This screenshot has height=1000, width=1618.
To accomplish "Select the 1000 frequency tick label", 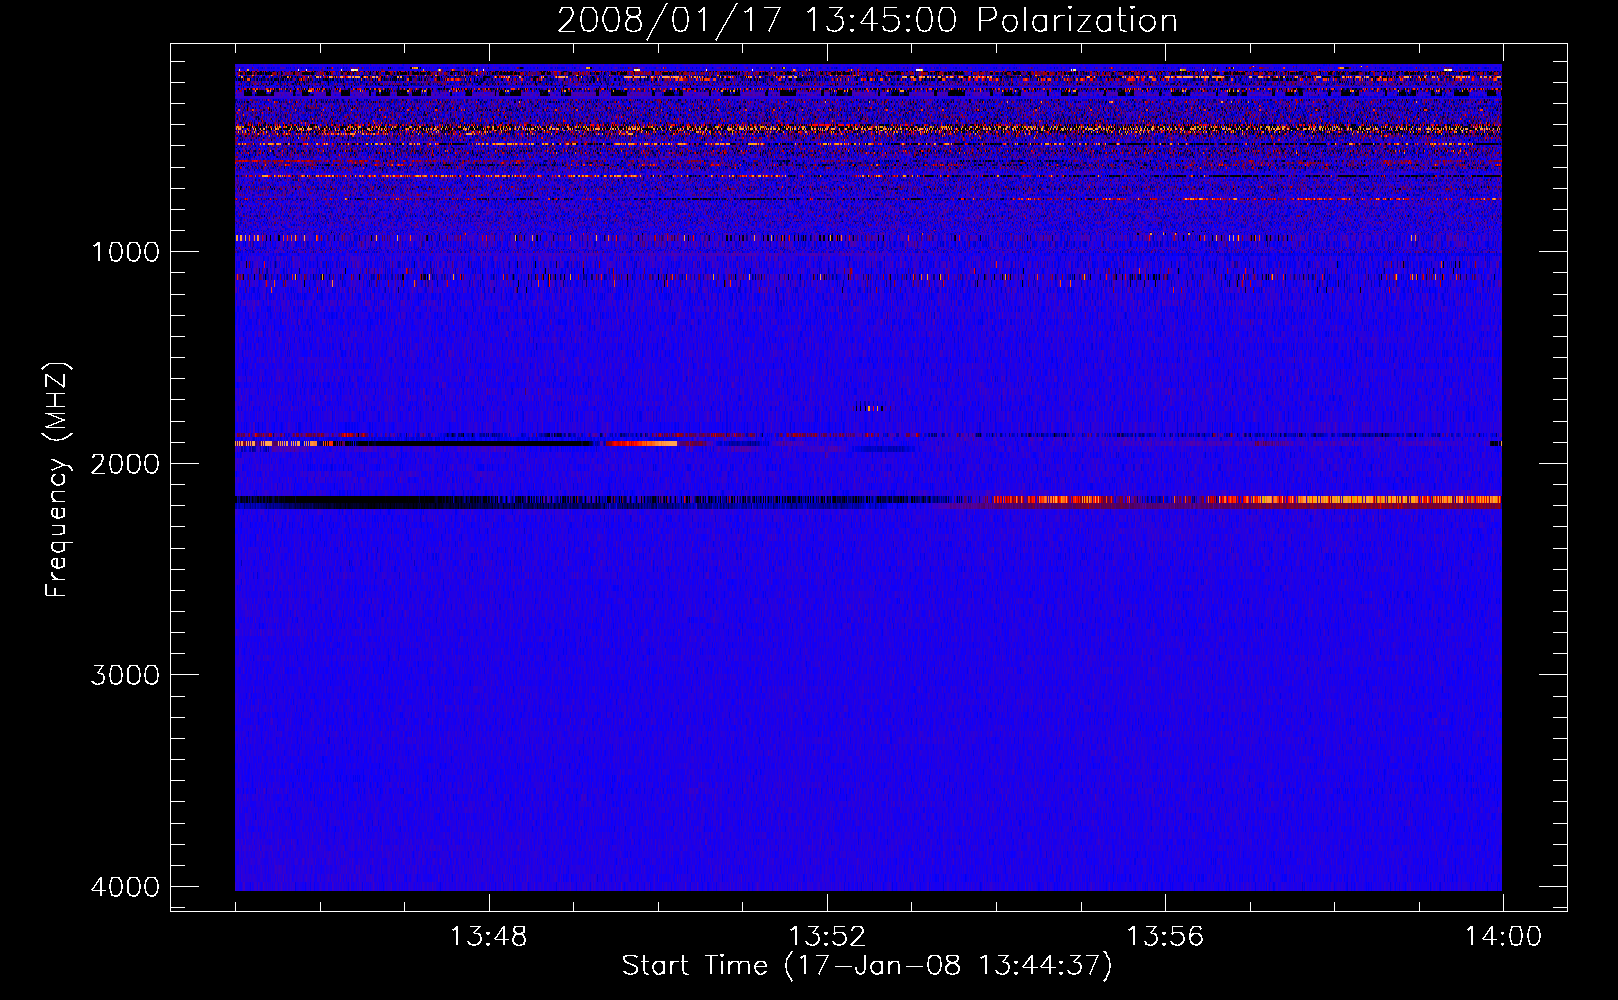I will pos(125,252).
